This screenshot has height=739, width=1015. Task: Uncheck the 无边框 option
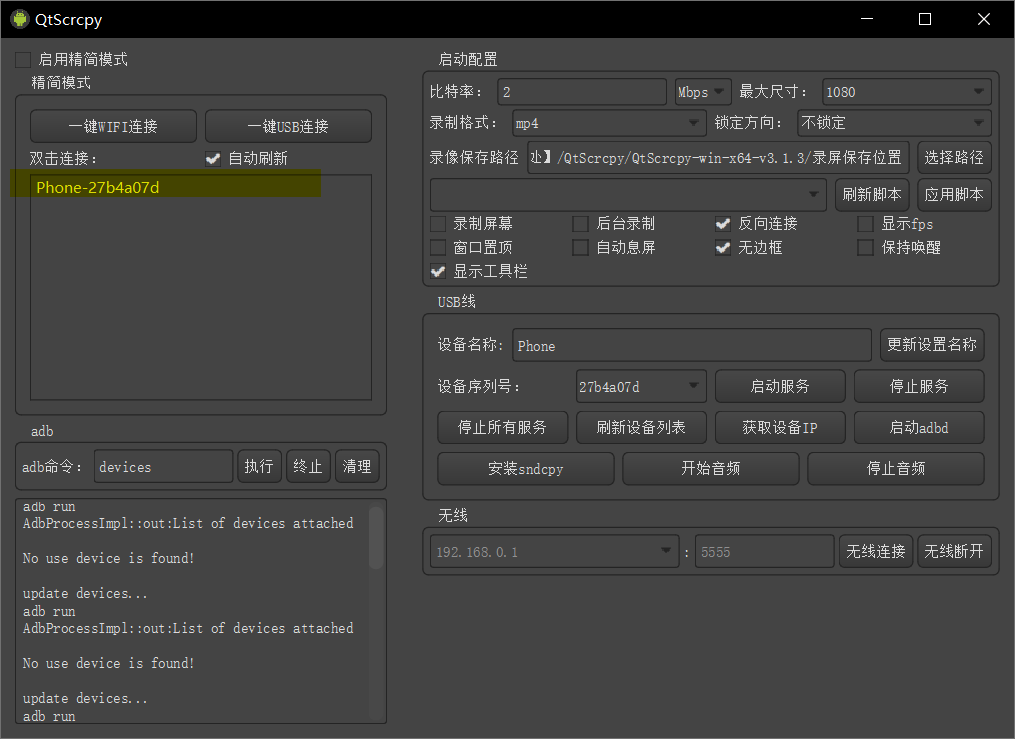pos(723,248)
